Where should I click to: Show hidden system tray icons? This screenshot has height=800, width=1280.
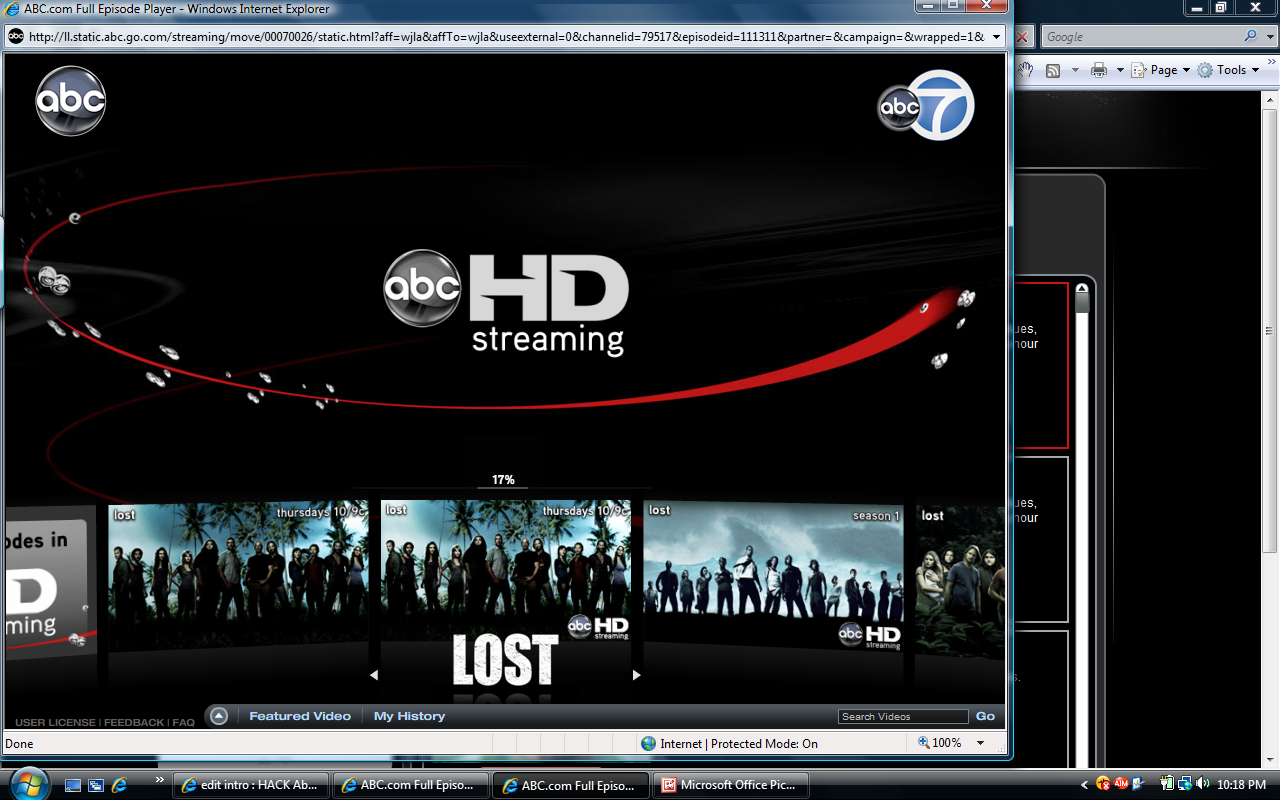pos(1085,785)
